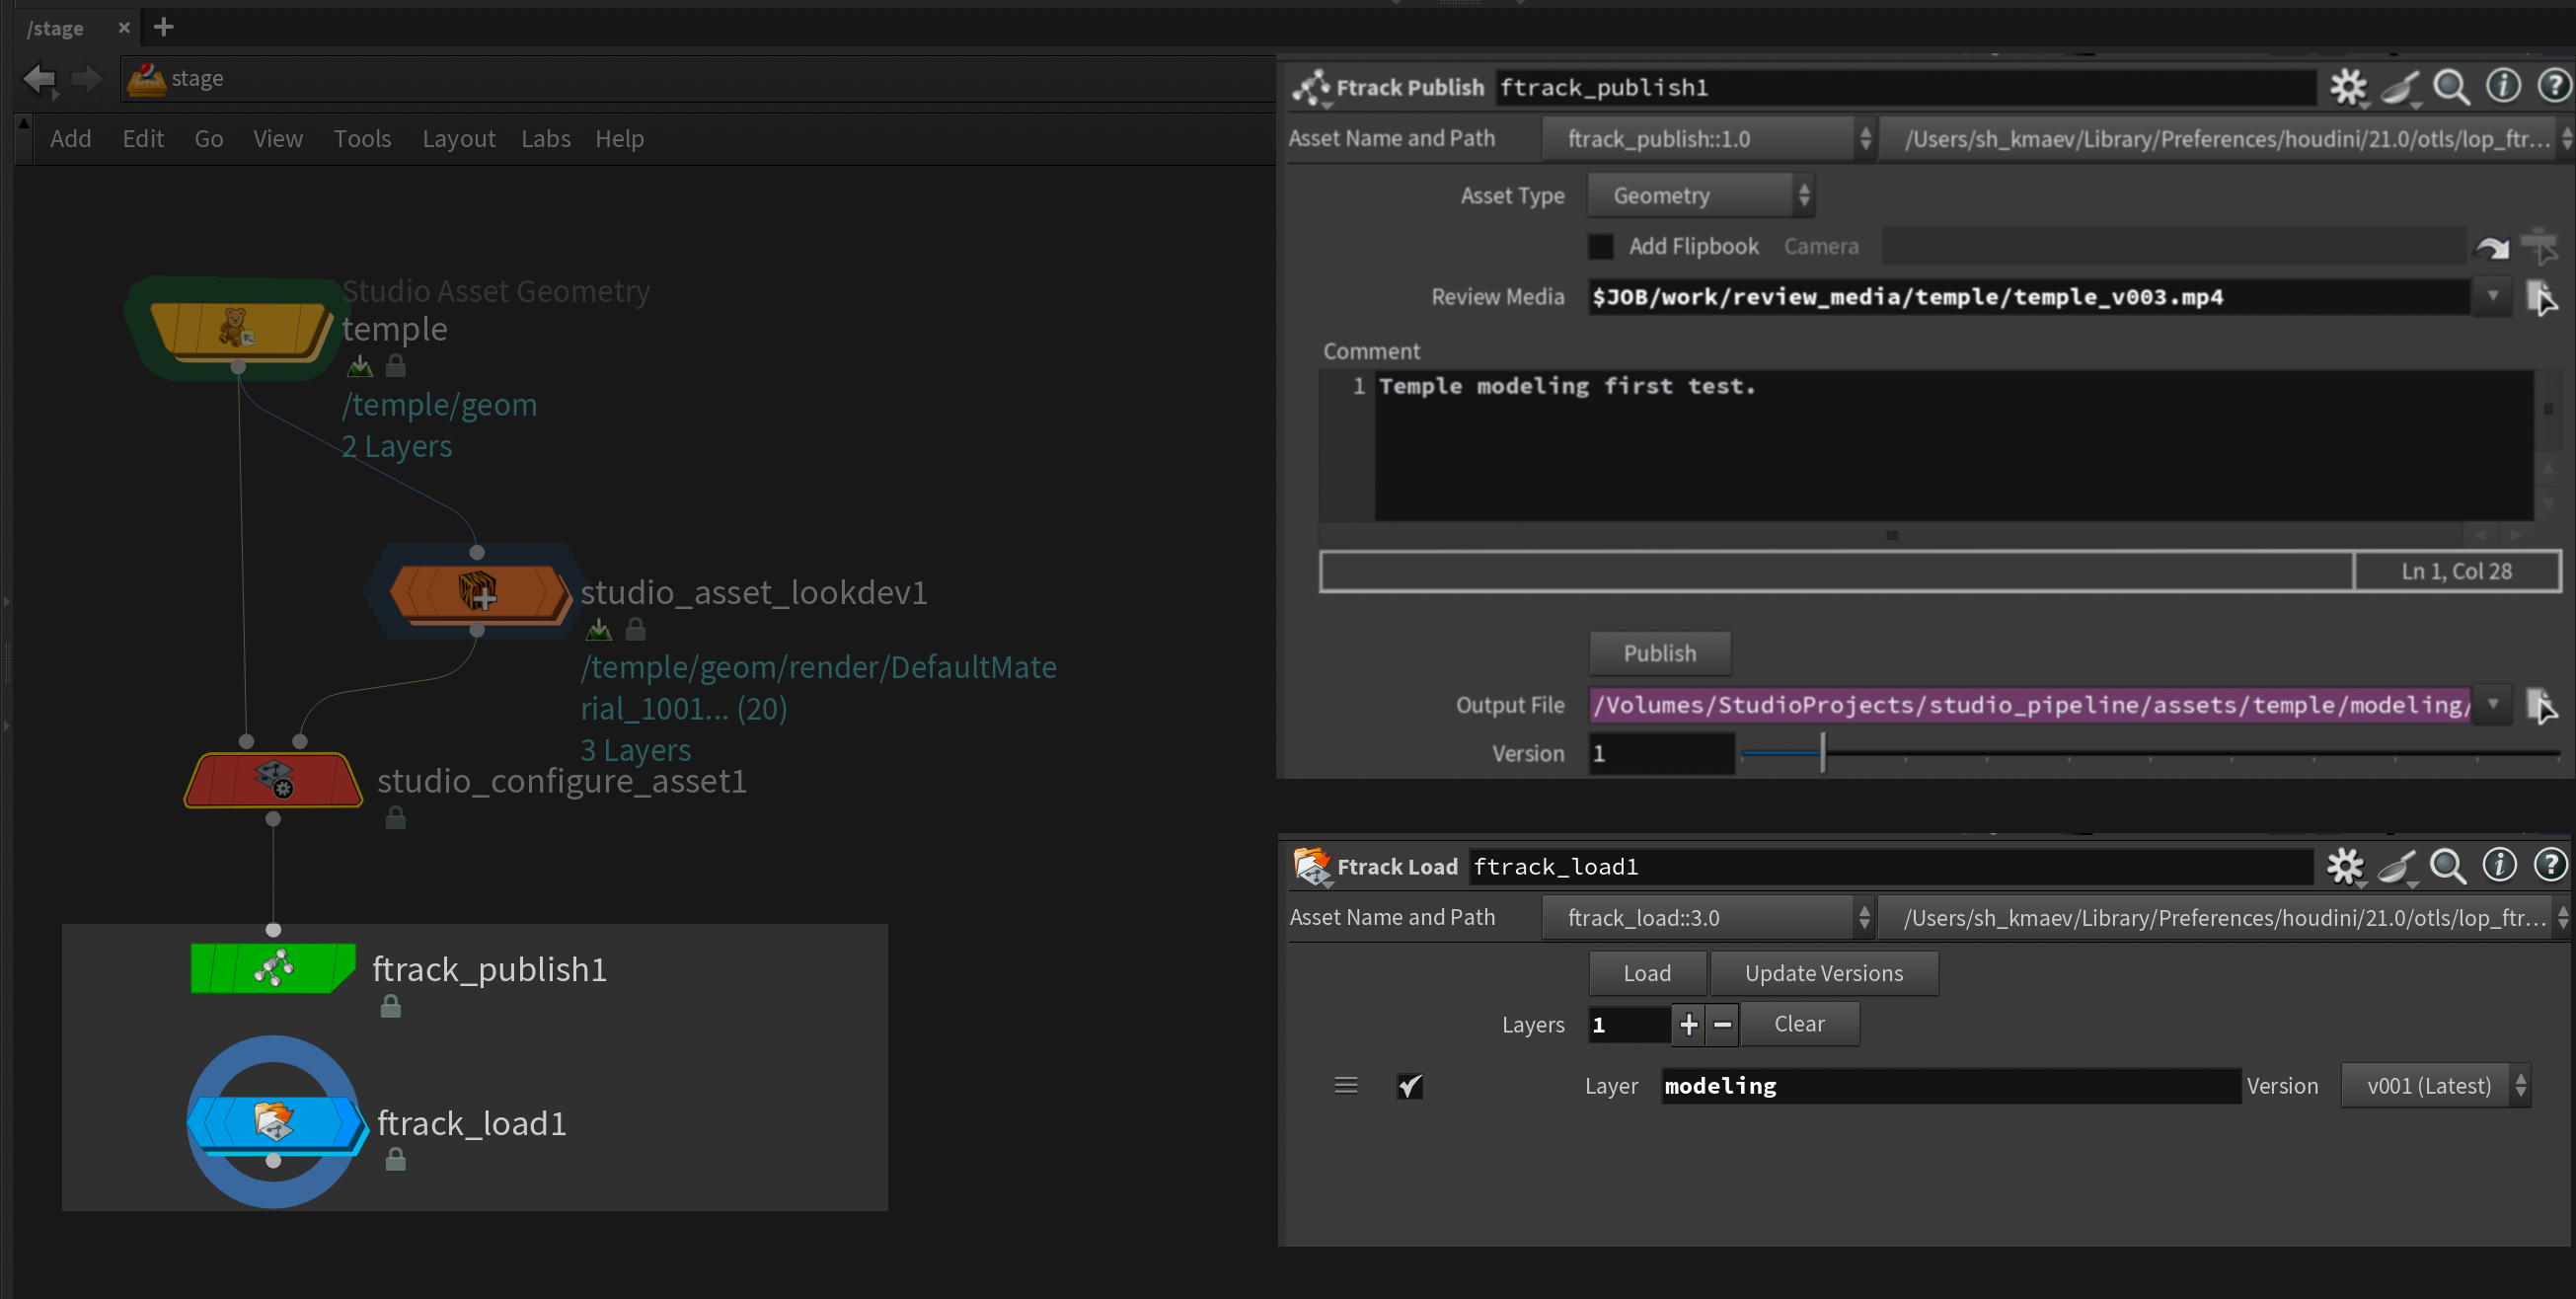Click the brush icon in Ftrack Load panel
The width and height of the screenshot is (2576, 1299).
click(x=2396, y=866)
